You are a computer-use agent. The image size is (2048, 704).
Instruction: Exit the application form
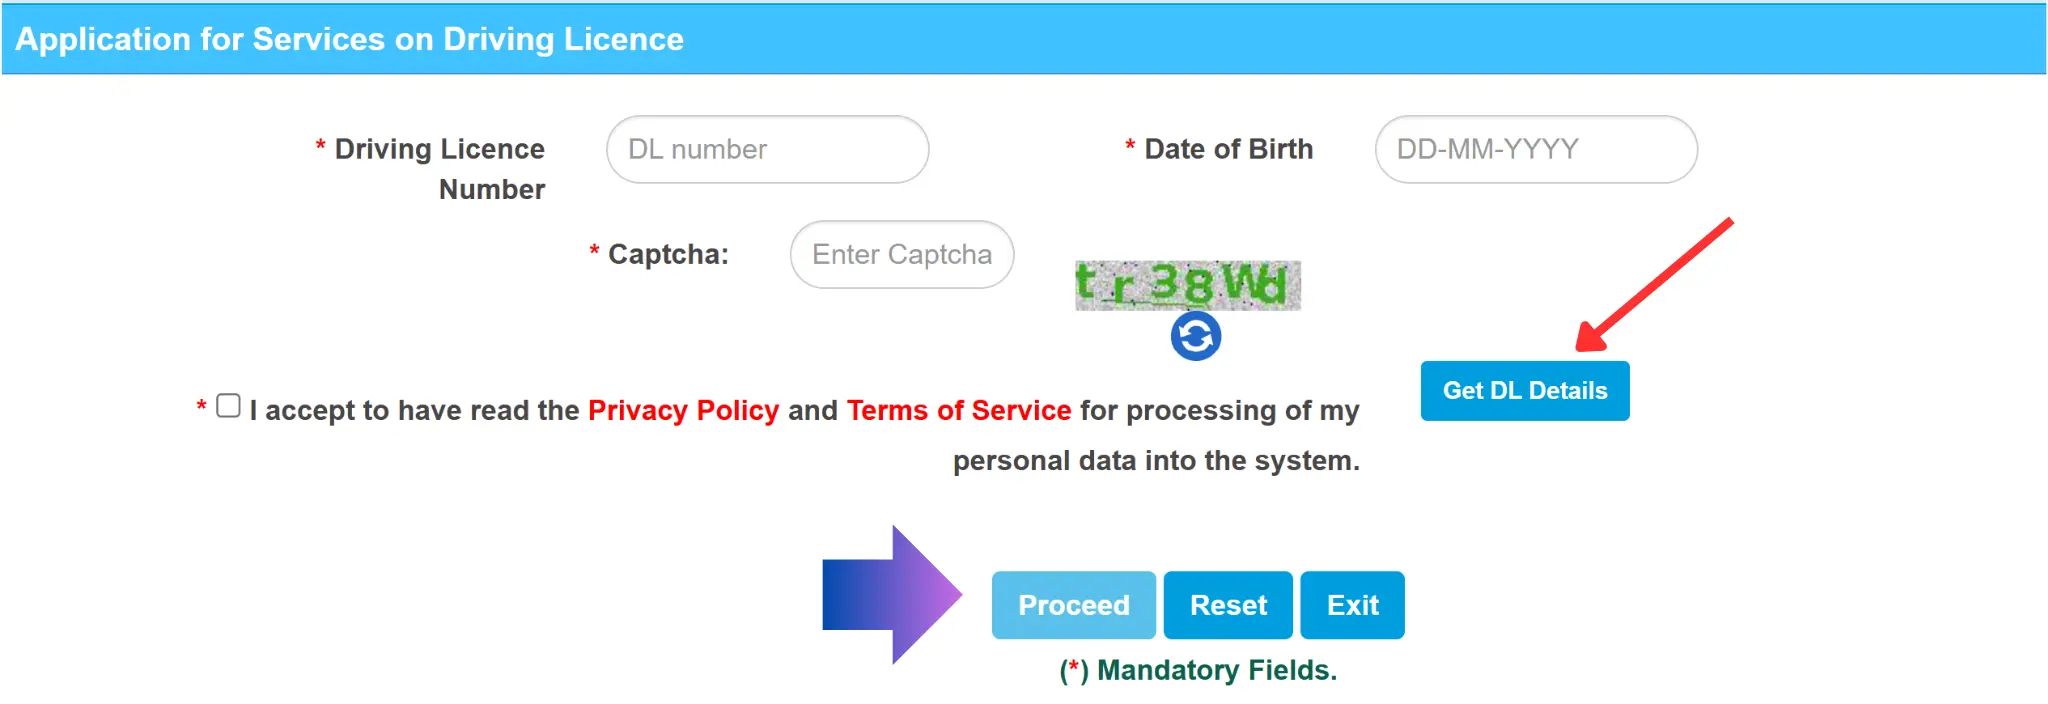tap(1352, 605)
